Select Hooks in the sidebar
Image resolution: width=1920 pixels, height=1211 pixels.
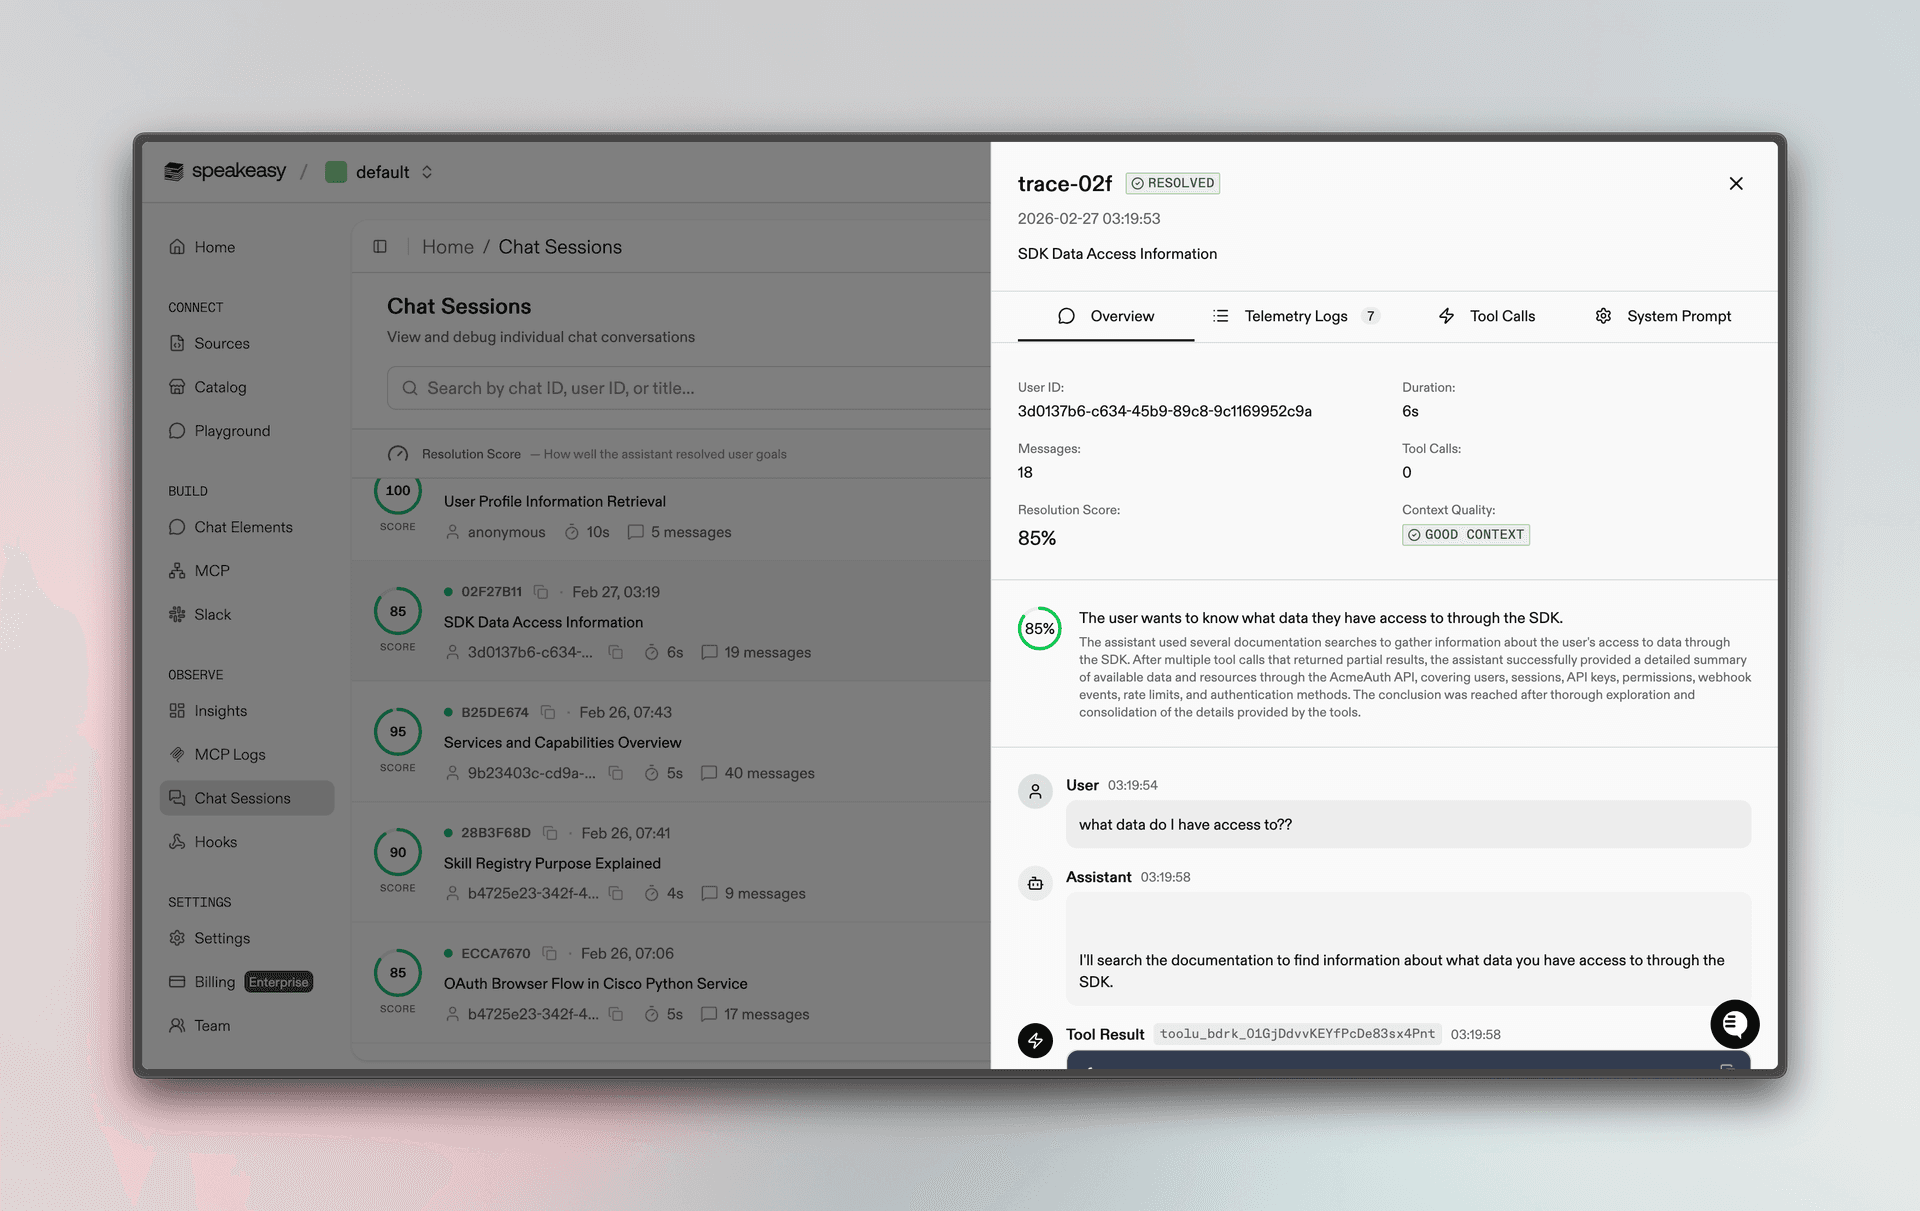(x=214, y=841)
